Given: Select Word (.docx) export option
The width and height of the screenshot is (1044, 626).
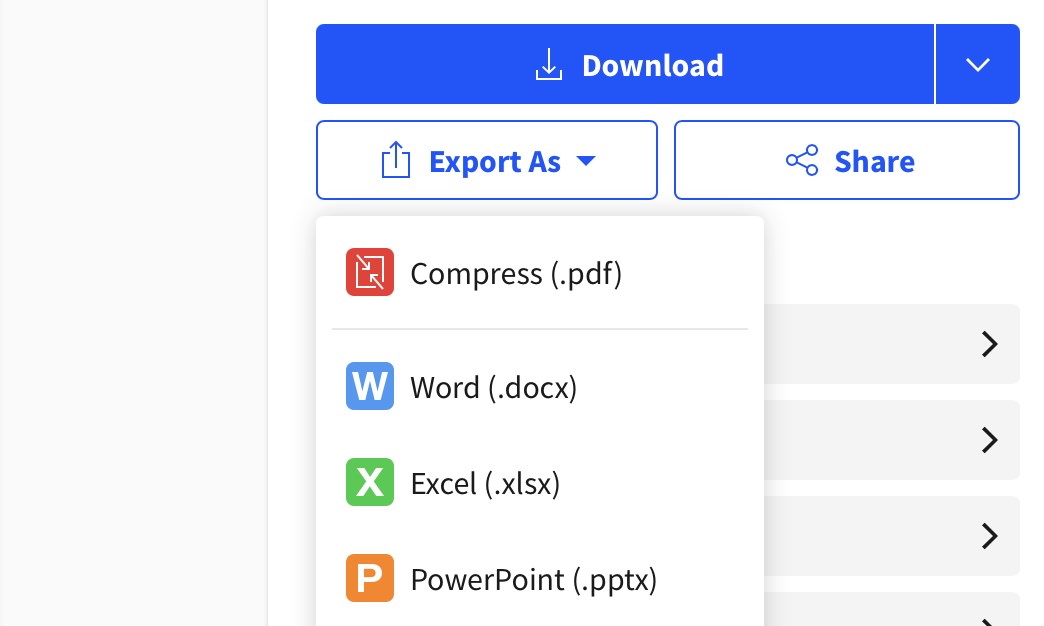Looking at the screenshot, I should pyautogui.click(x=494, y=387).
